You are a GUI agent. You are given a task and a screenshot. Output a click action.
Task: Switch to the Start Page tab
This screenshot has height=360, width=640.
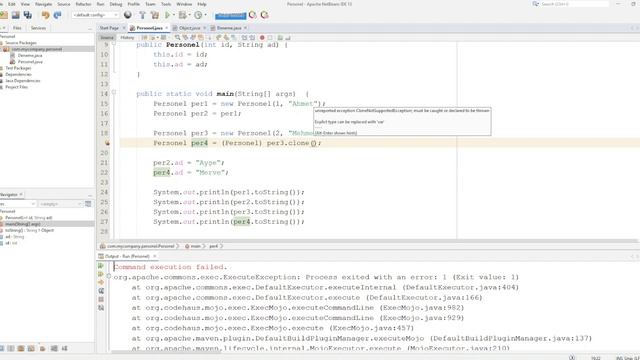pos(109,28)
